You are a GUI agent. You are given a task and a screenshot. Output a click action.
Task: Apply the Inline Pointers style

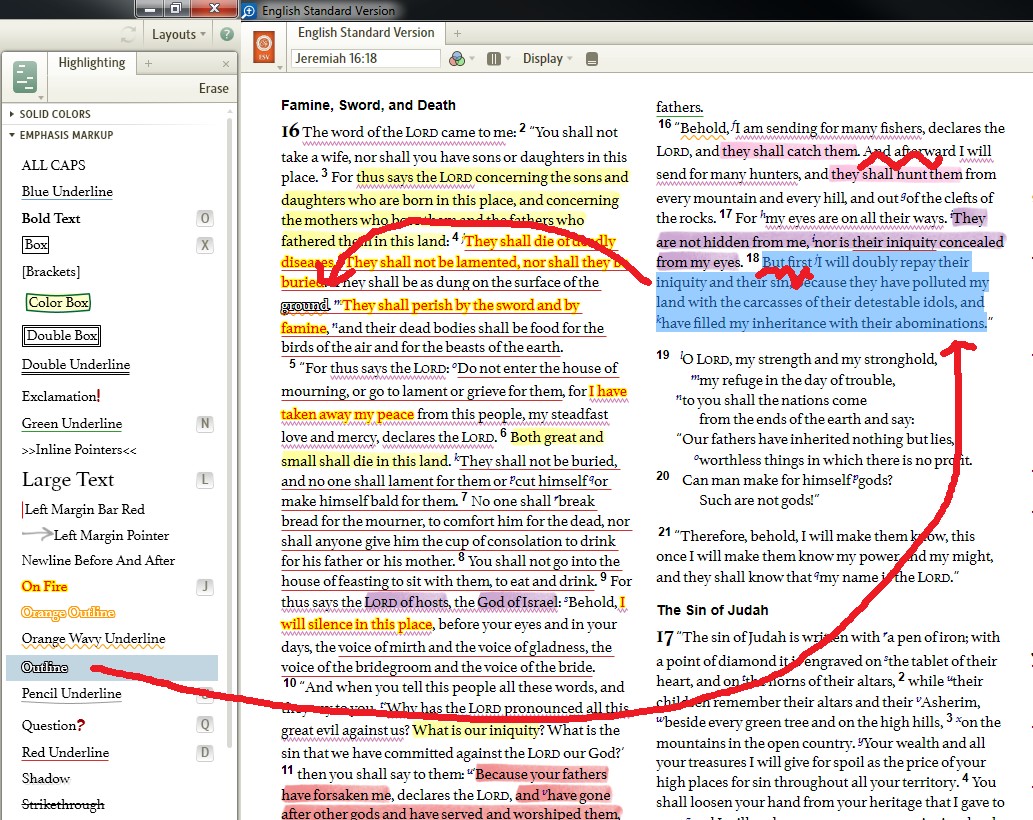(79, 450)
